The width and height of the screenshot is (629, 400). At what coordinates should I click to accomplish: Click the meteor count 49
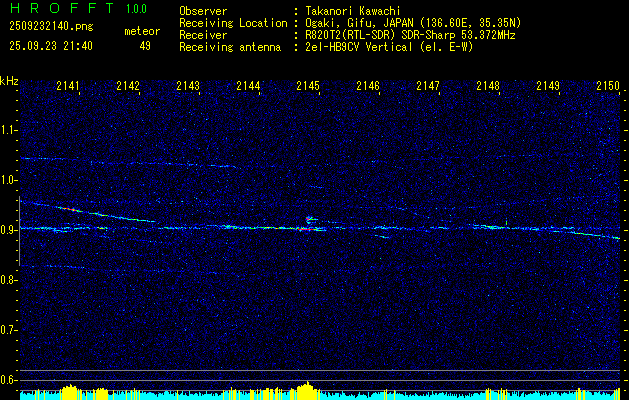pyautogui.click(x=145, y=46)
